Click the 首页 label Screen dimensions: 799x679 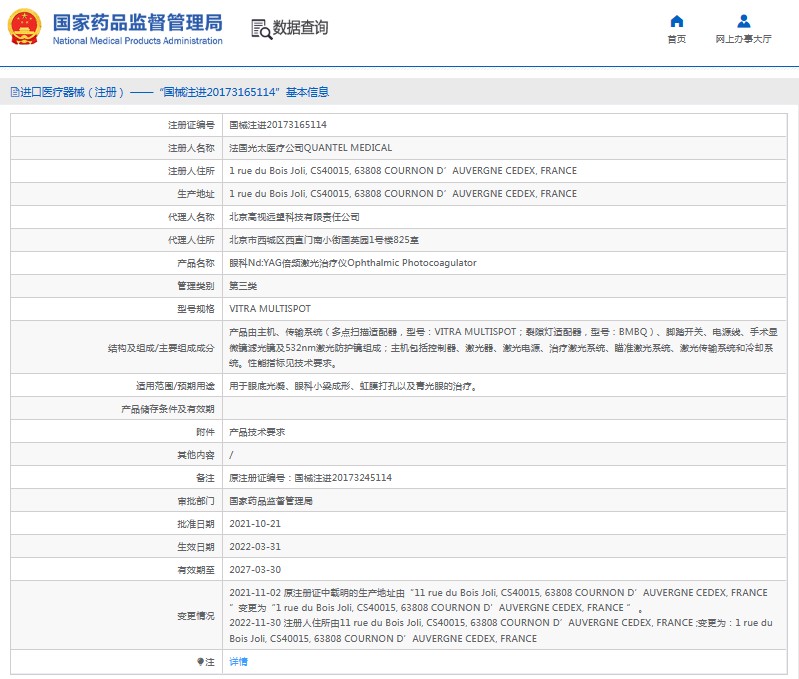tap(677, 39)
